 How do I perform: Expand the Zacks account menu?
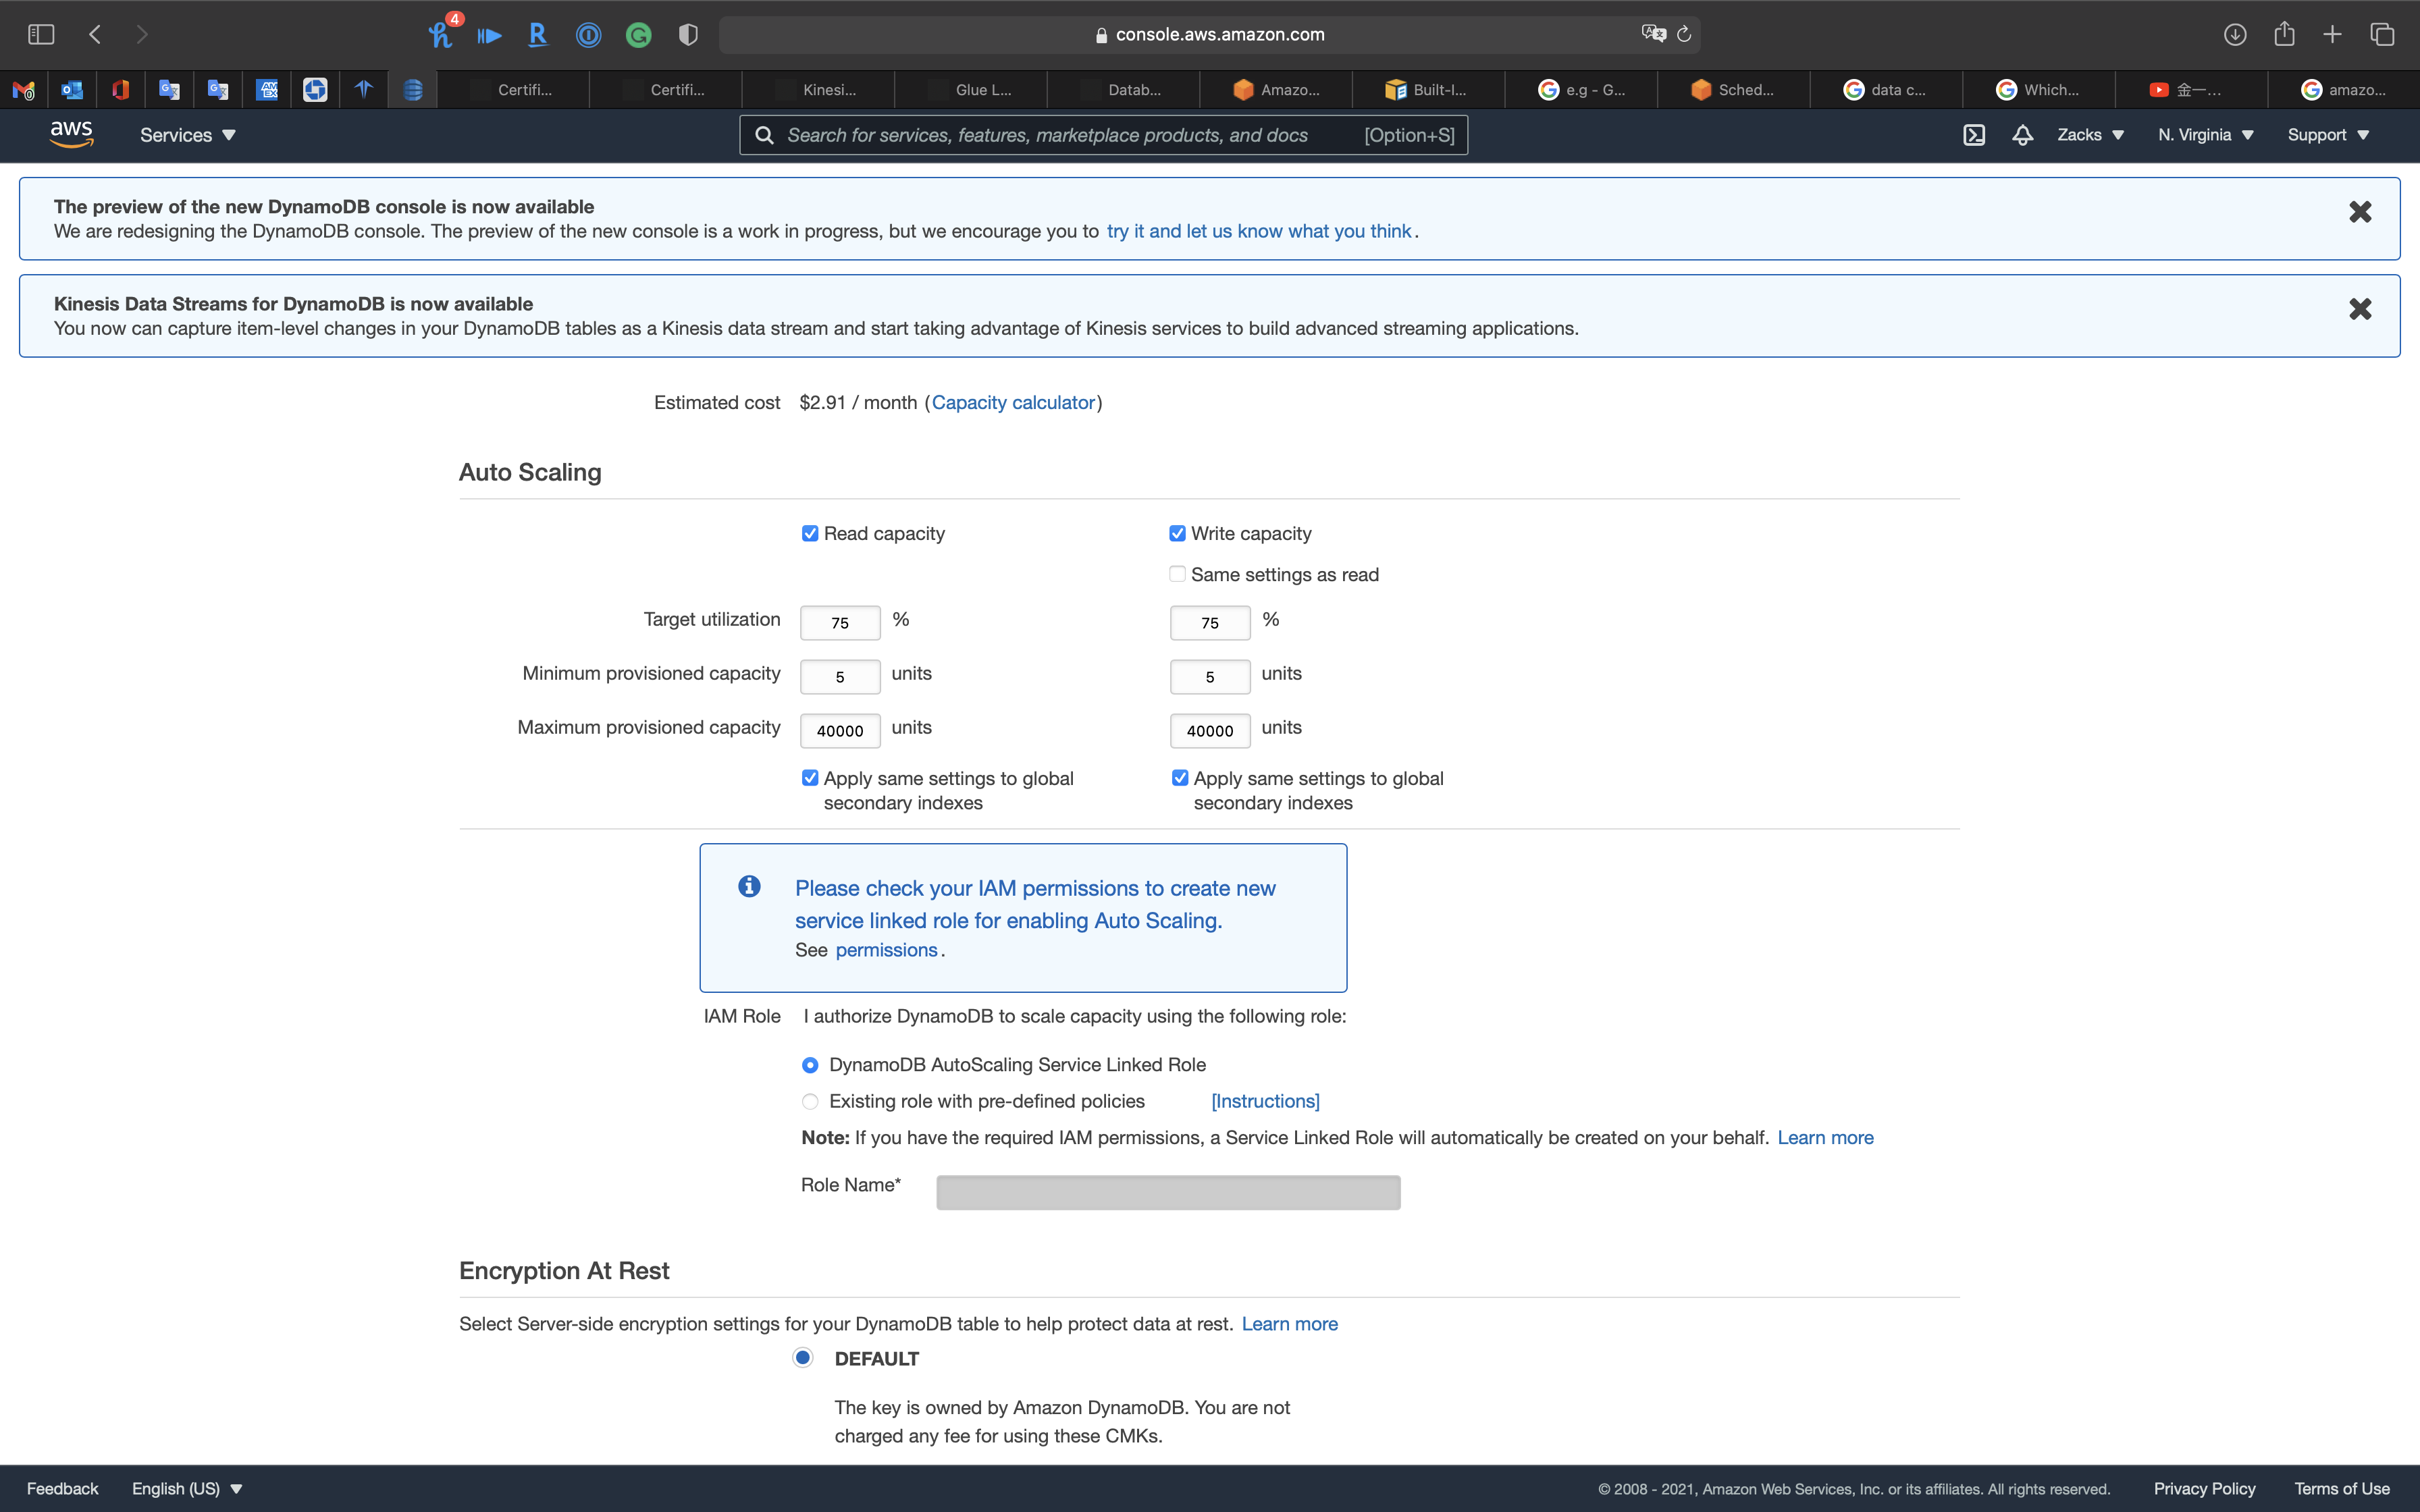(2089, 135)
